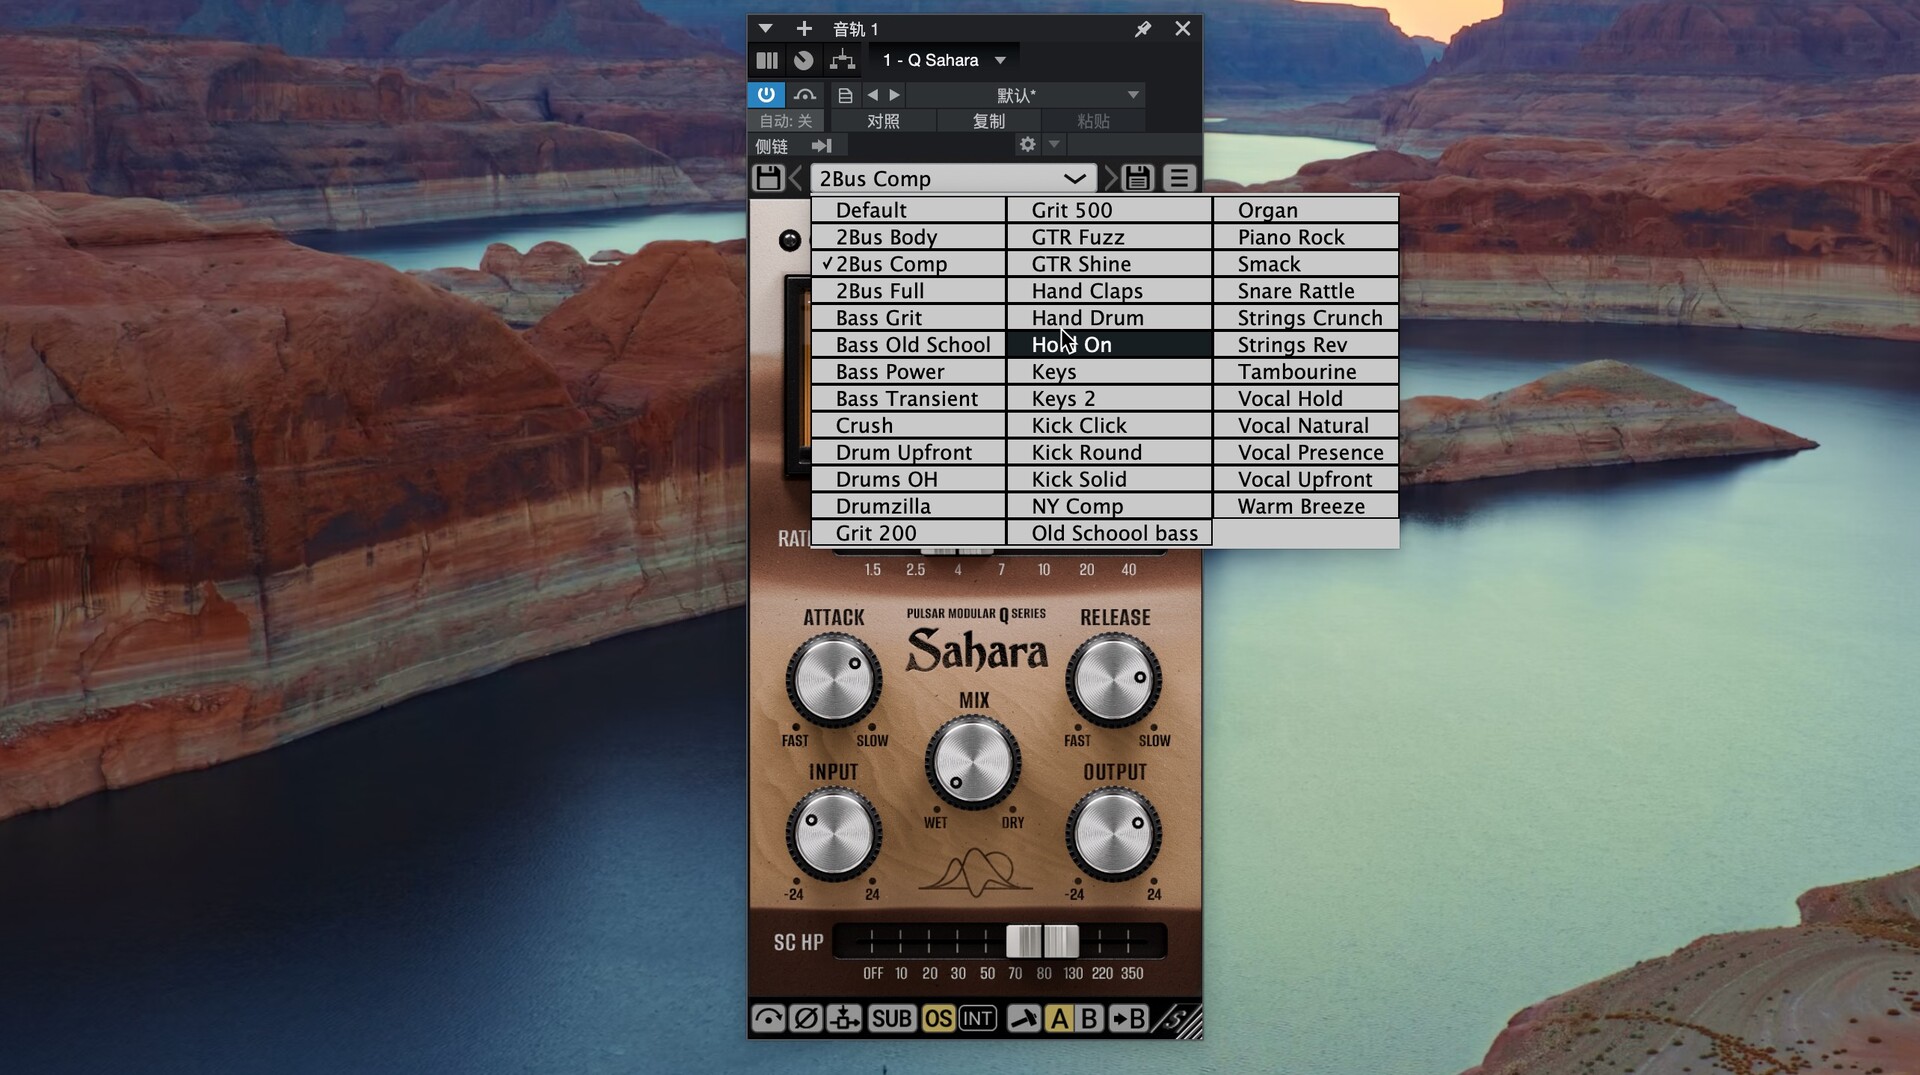The width and height of the screenshot is (1920, 1075).
Task: Go to next host preset arrow
Action: tap(895, 95)
